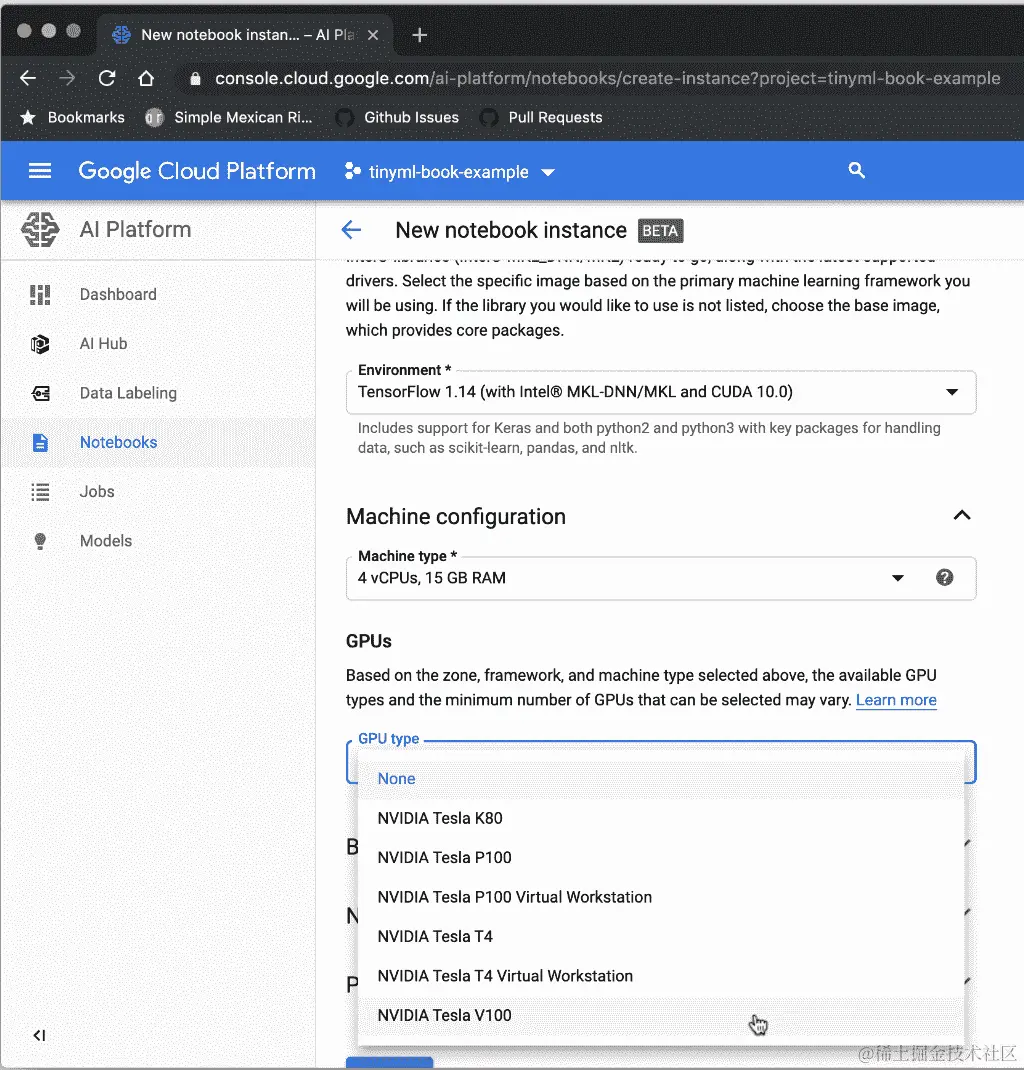Open the Pull Requests bookmark

pos(541,117)
